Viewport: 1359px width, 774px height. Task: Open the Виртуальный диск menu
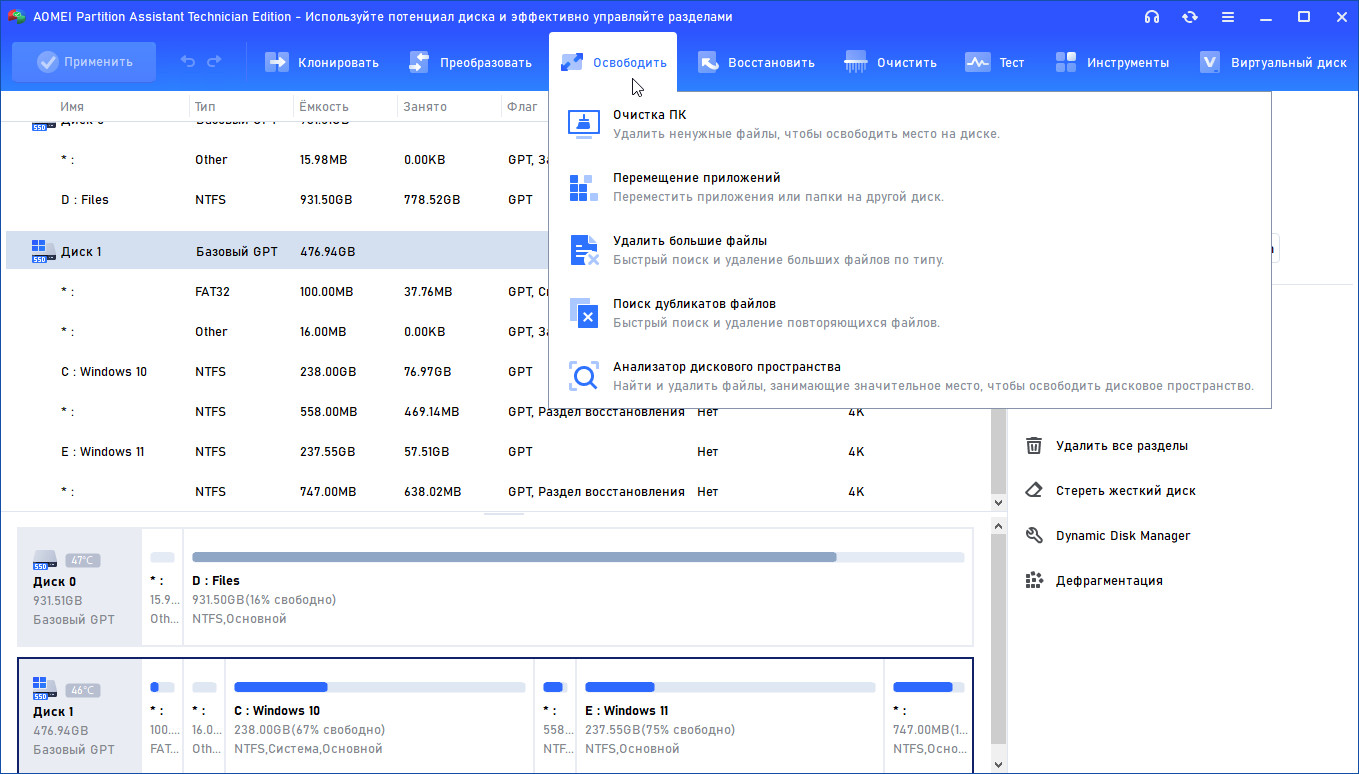[1273, 62]
